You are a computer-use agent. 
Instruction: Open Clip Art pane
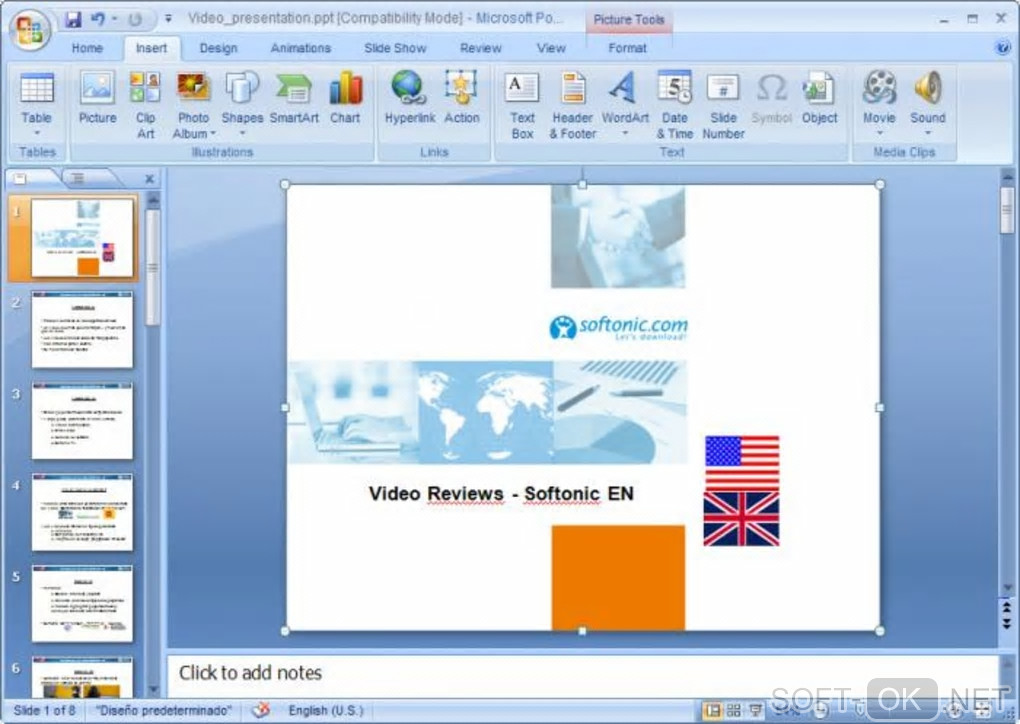click(x=146, y=105)
